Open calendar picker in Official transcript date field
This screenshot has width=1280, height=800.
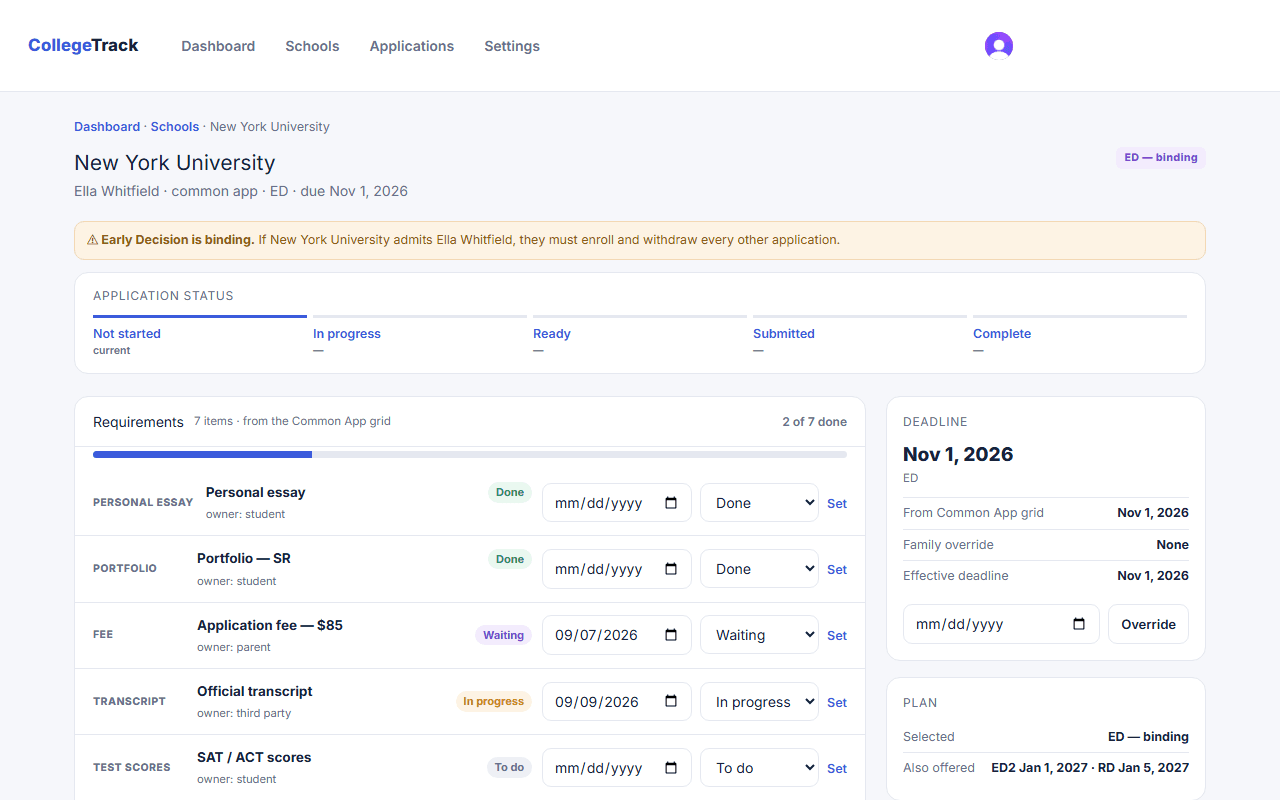point(671,701)
